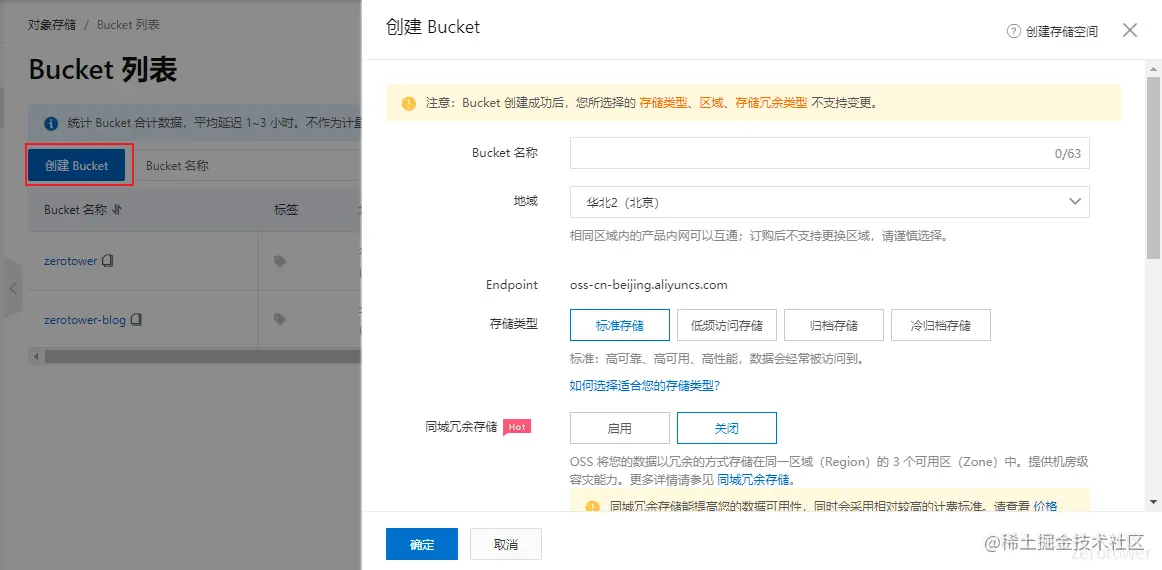Click the blue info icon in banner
The height and width of the screenshot is (570, 1162).
pyautogui.click(x=51, y=122)
